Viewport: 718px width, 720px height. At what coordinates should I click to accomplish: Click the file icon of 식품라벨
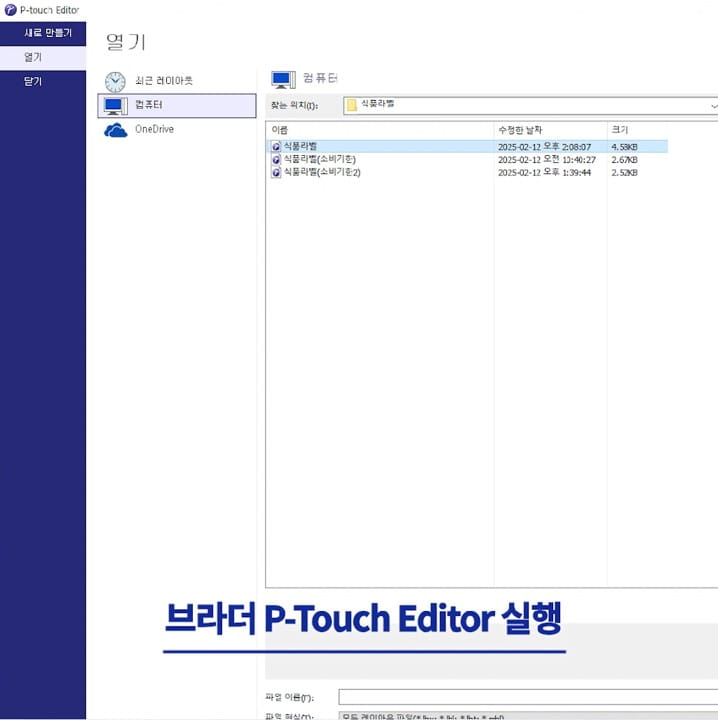pyautogui.click(x=277, y=146)
